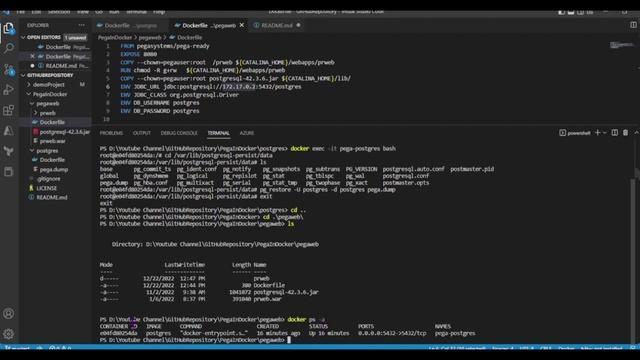Open the View menu
The image size is (640, 360).
pos(82,12)
